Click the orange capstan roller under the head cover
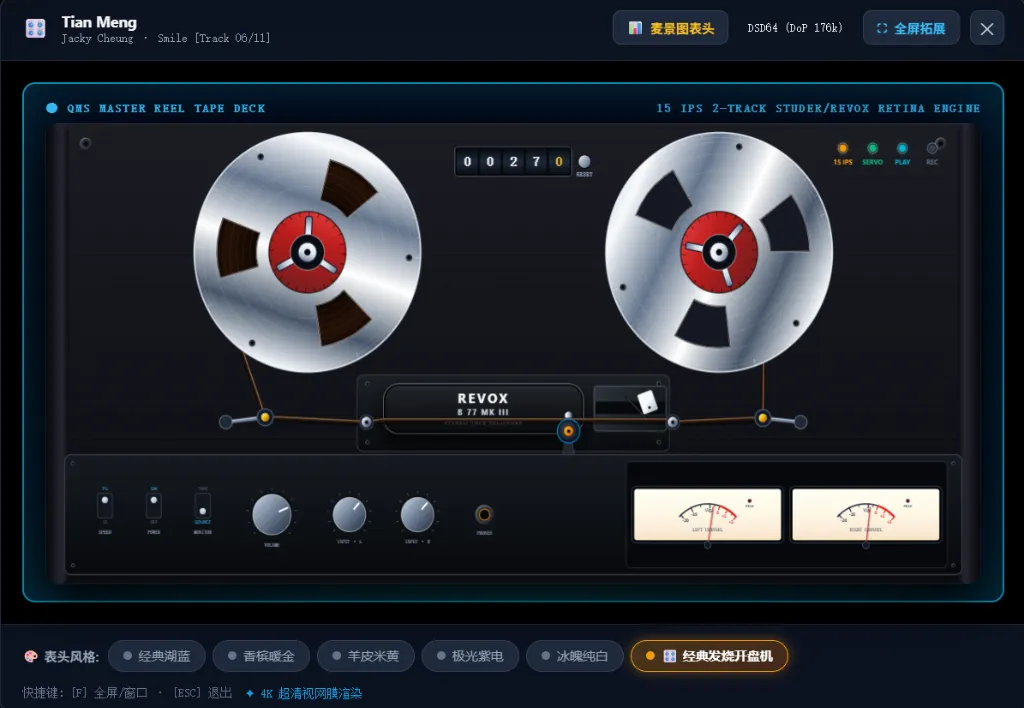 (x=568, y=431)
